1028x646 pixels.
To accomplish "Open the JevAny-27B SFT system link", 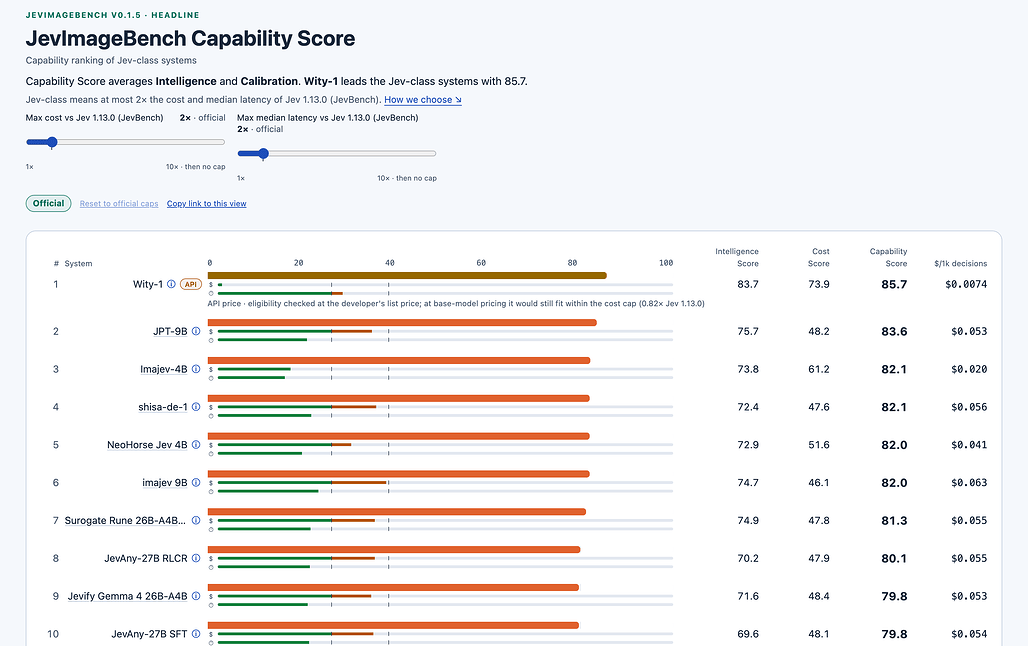I will [149, 634].
